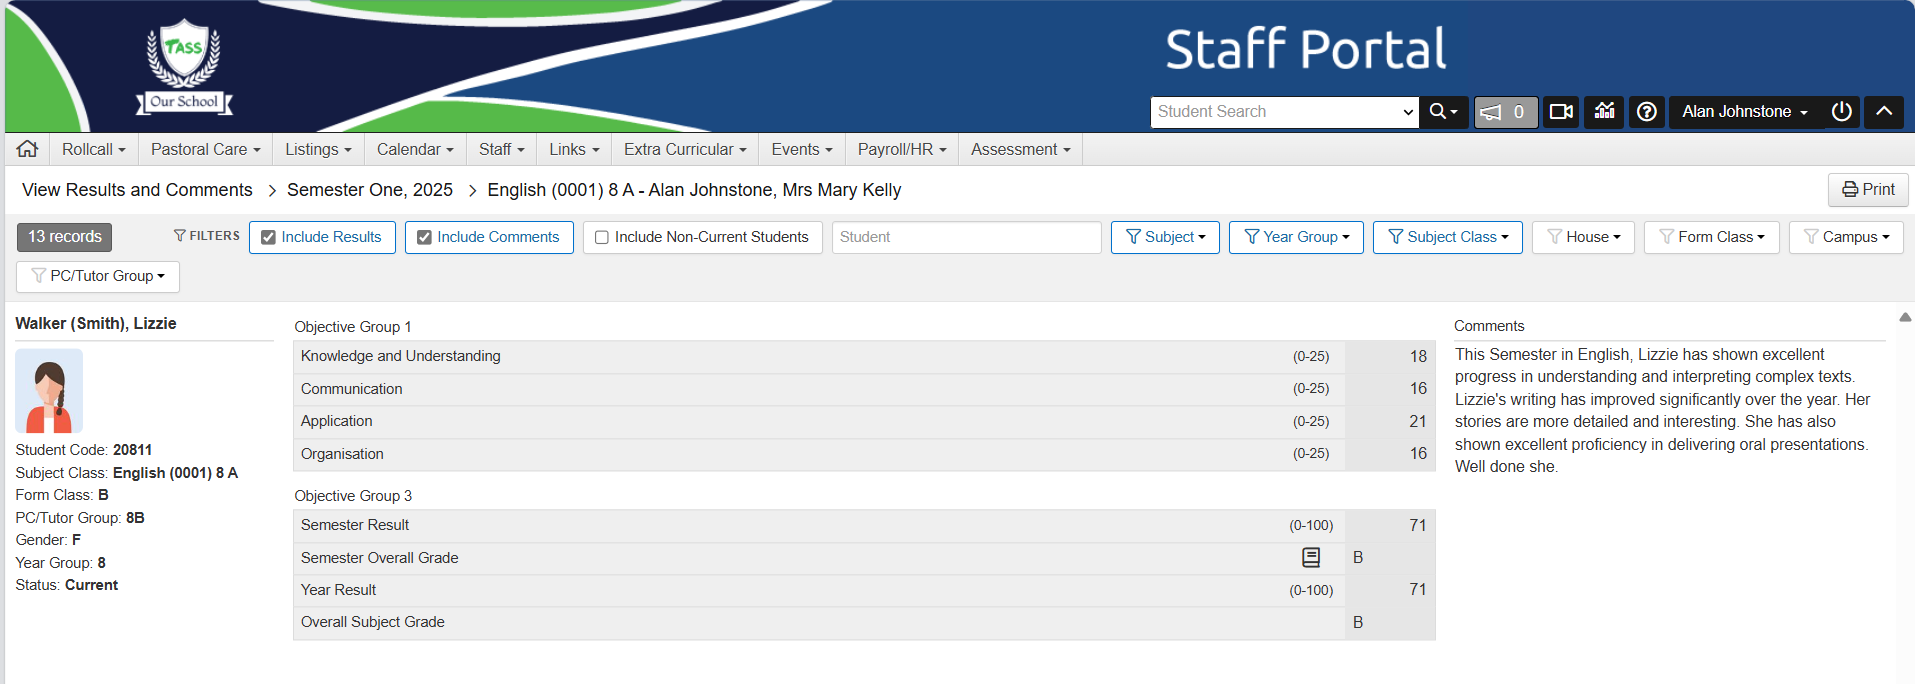The height and width of the screenshot is (684, 1915).
Task: Open the Assessment menu
Action: (x=1020, y=150)
